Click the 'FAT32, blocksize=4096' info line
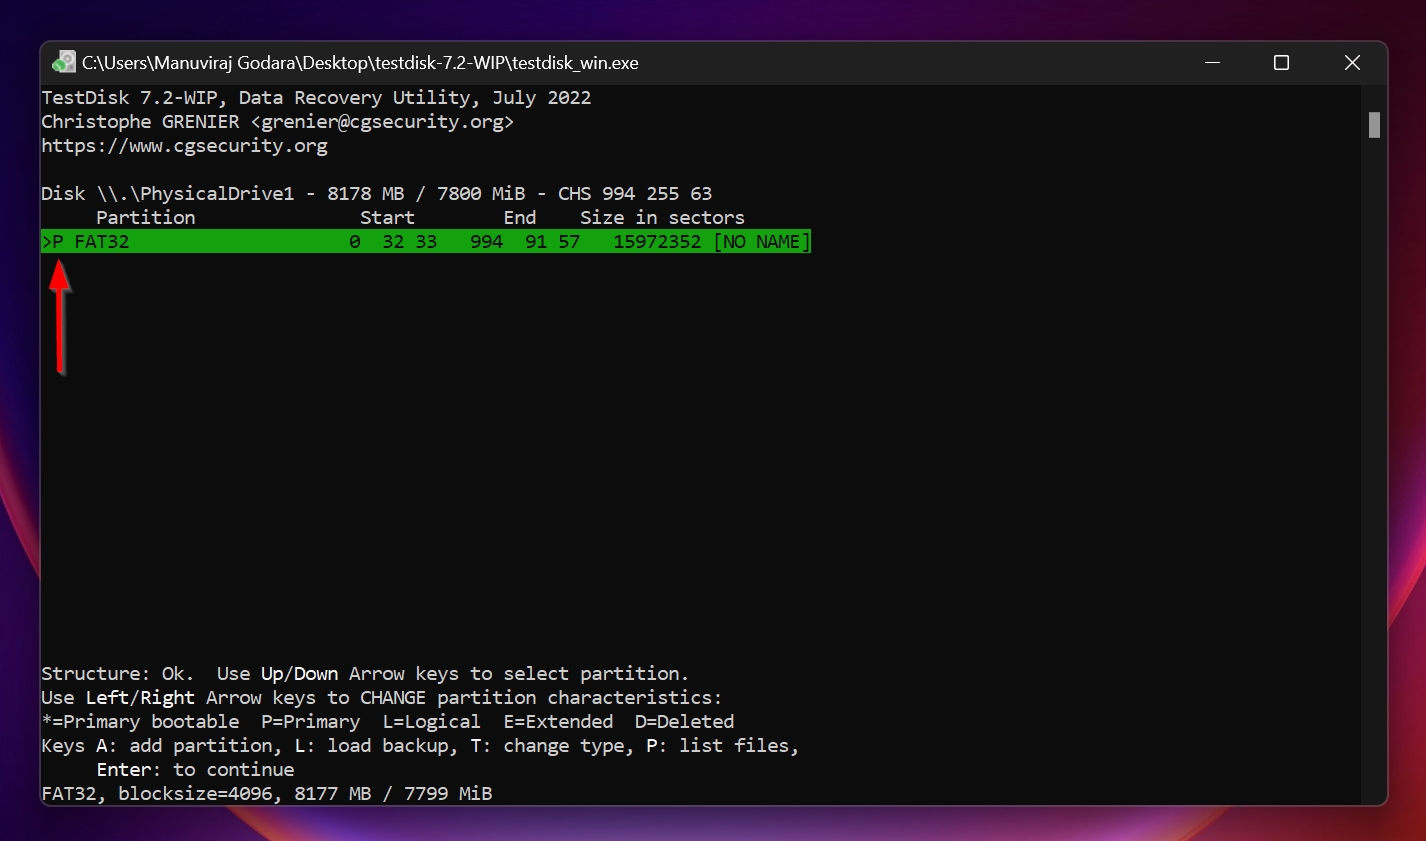Screen dimensions: 1426x841 [x=266, y=793]
